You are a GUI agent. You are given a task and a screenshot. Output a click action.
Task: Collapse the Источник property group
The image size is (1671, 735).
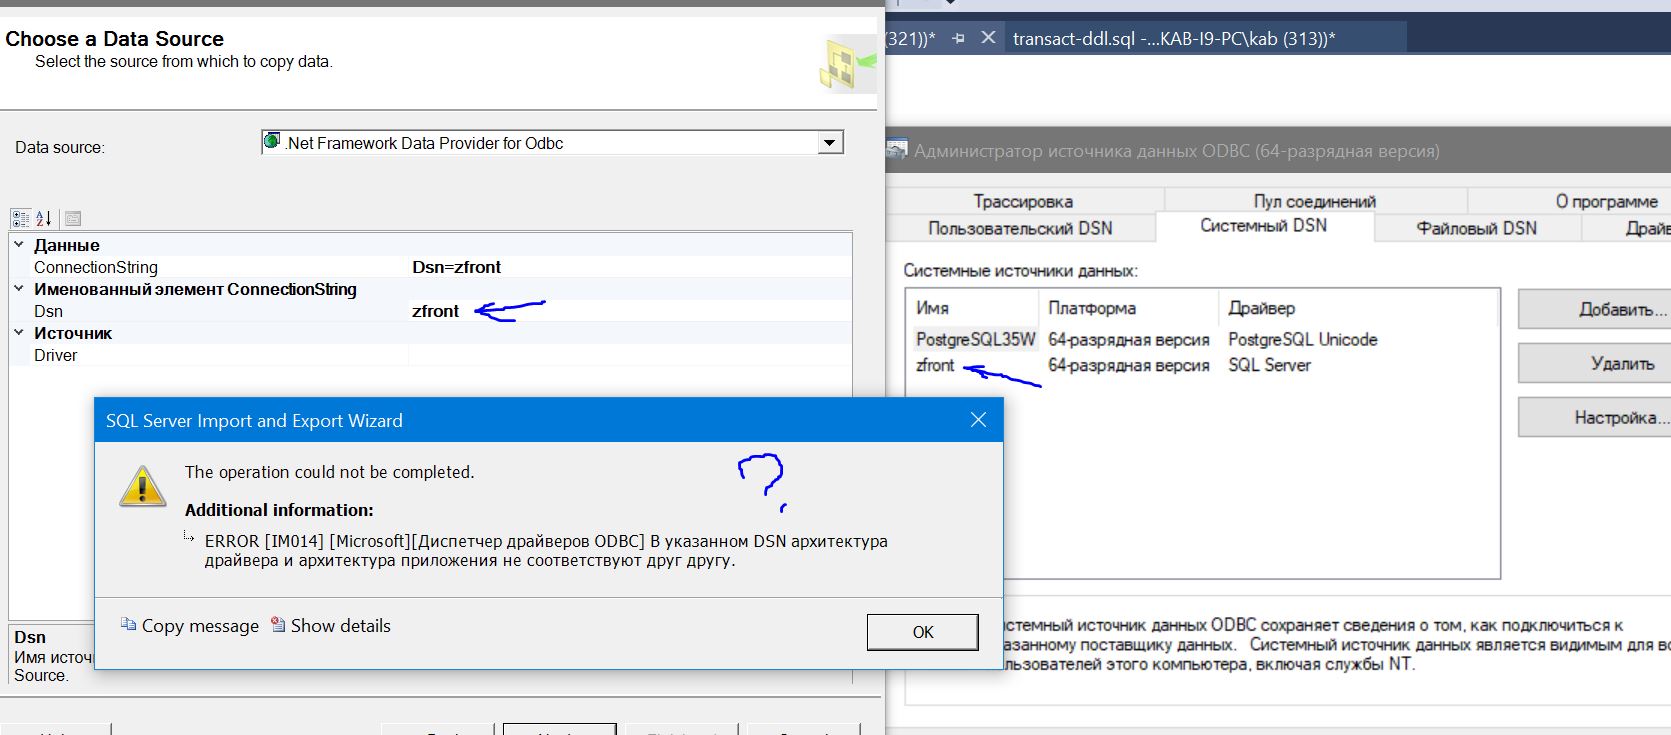coord(19,333)
